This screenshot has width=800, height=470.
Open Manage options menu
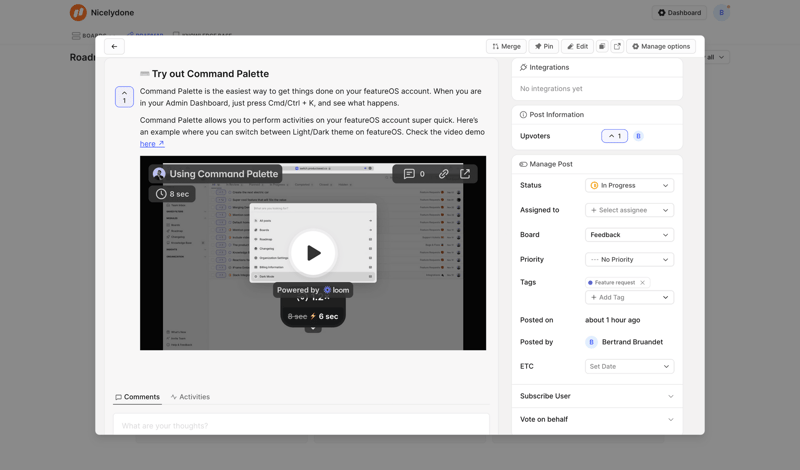coord(661,46)
